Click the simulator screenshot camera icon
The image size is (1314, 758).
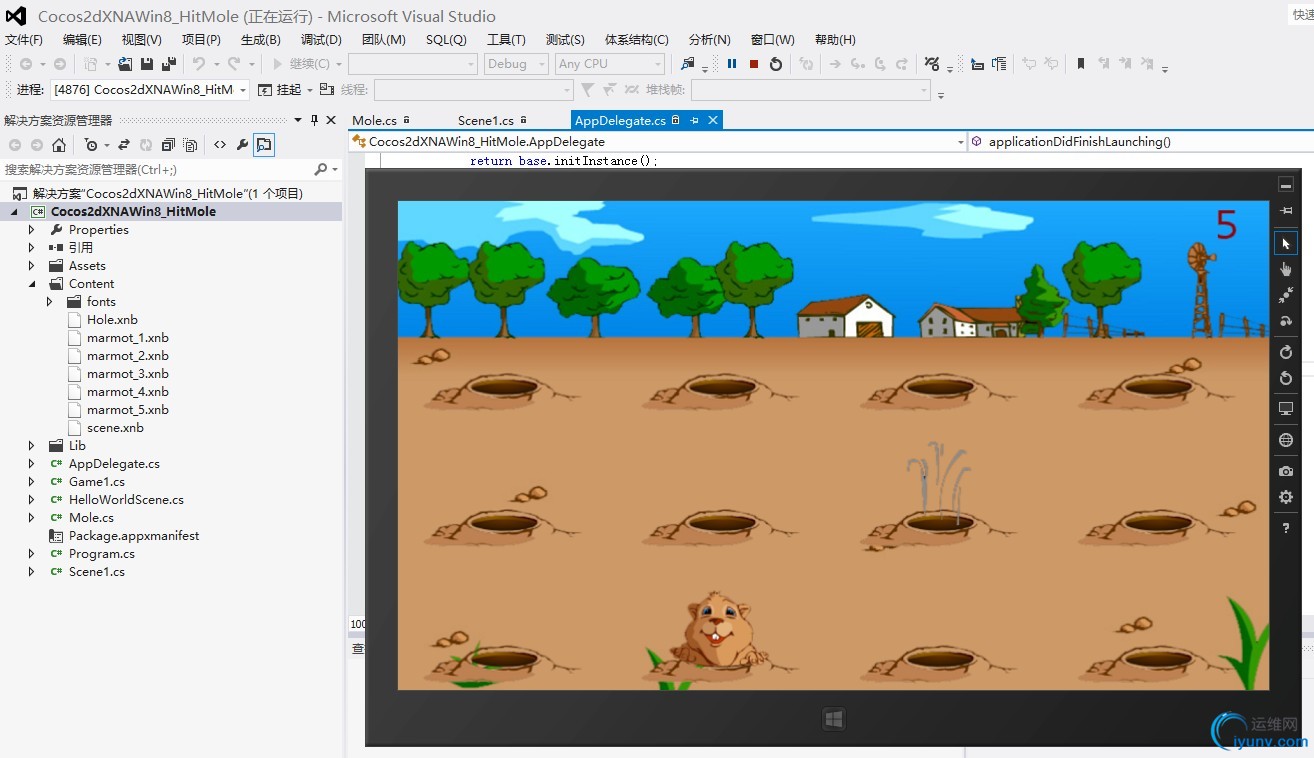coord(1286,471)
